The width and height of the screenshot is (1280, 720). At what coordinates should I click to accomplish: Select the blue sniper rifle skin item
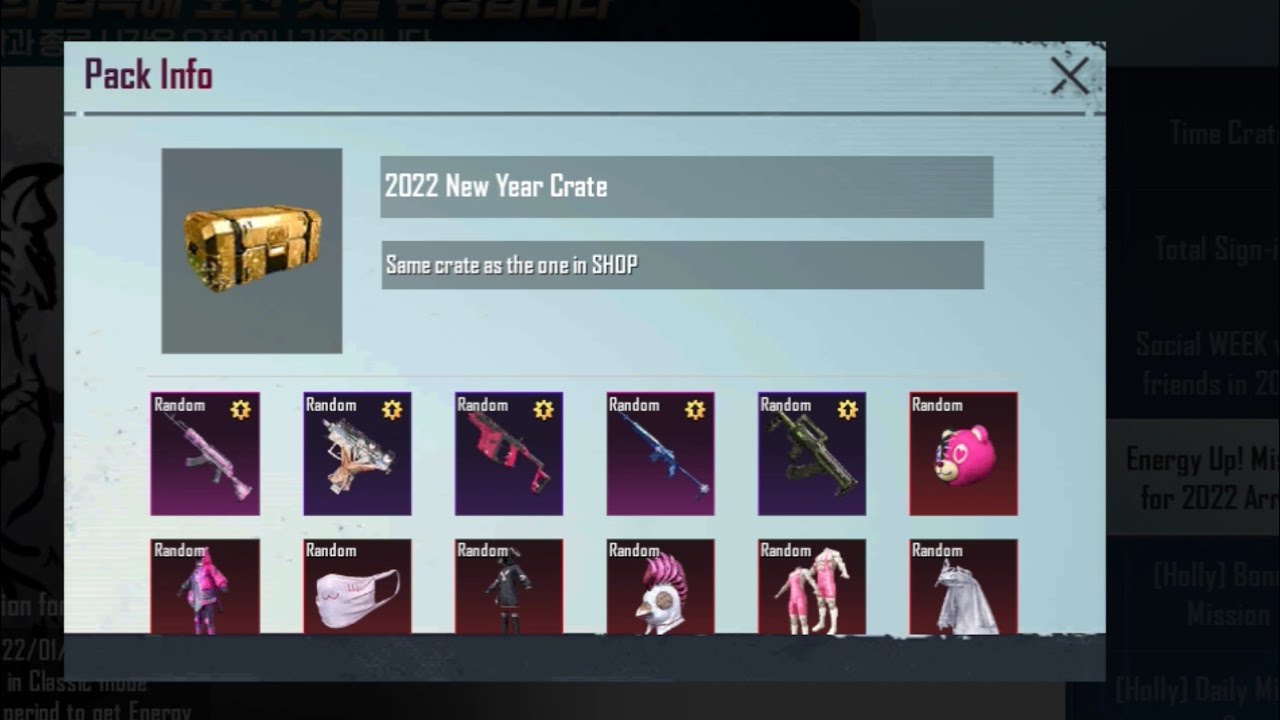[661, 454]
